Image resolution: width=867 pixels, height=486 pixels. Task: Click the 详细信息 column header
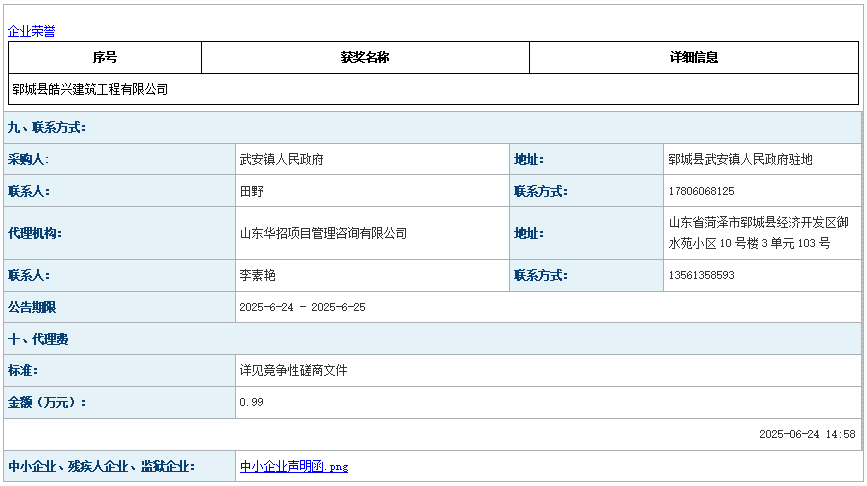pos(693,58)
